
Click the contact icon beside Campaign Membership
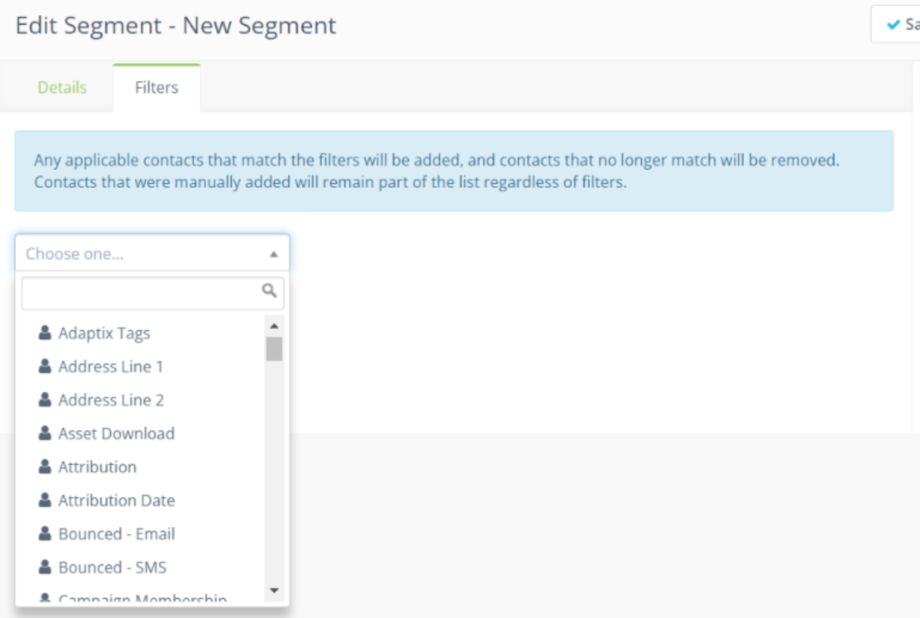click(x=46, y=597)
